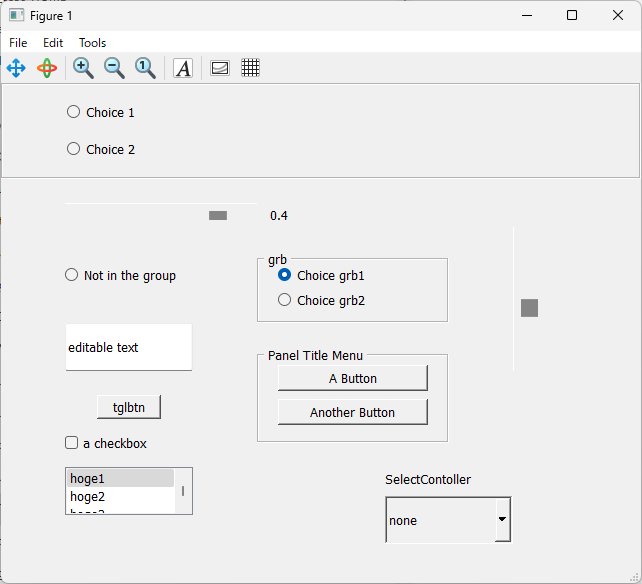This screenshot has height=584, width=642.
Task: Select the Choice 1 radio button
Action: pyautogui.click(x=73, y=112)
